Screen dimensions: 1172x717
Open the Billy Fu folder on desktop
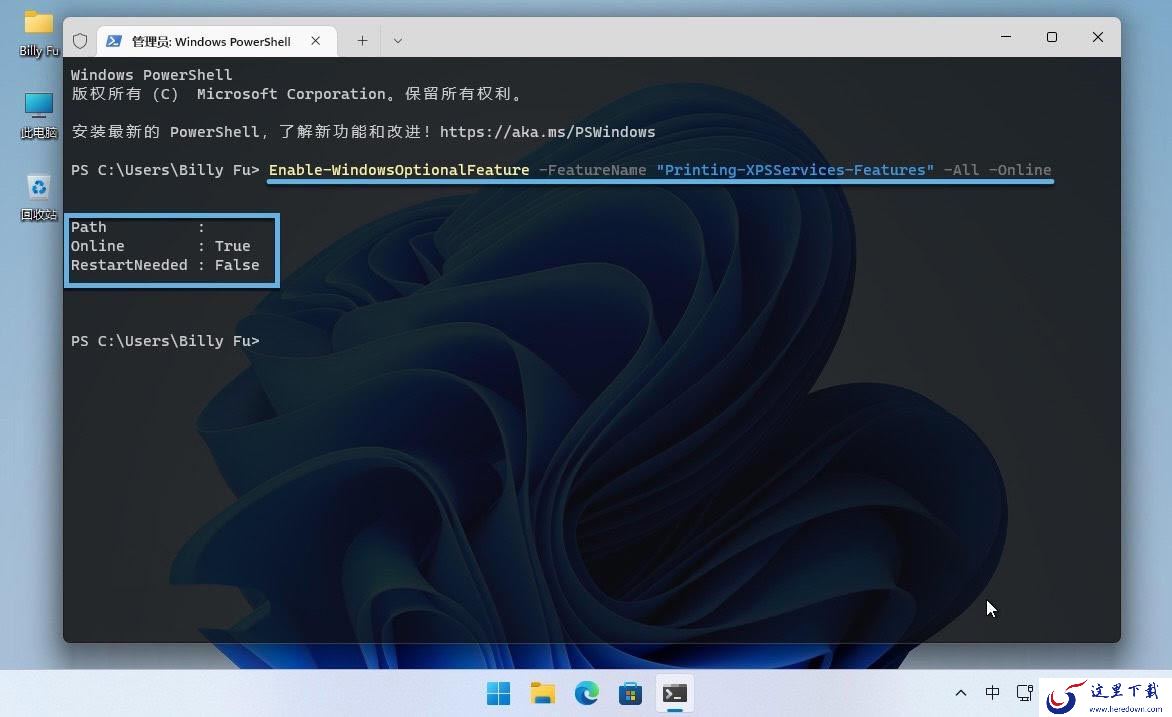click(x=38, y=34)
